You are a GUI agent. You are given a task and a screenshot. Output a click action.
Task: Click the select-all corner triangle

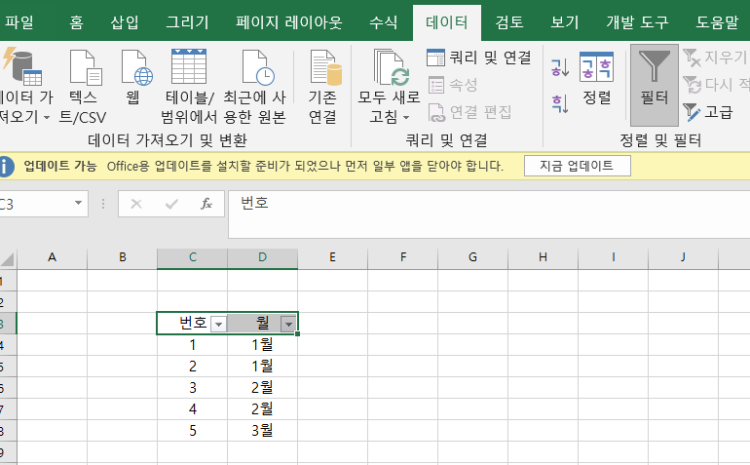pos(8,259)
